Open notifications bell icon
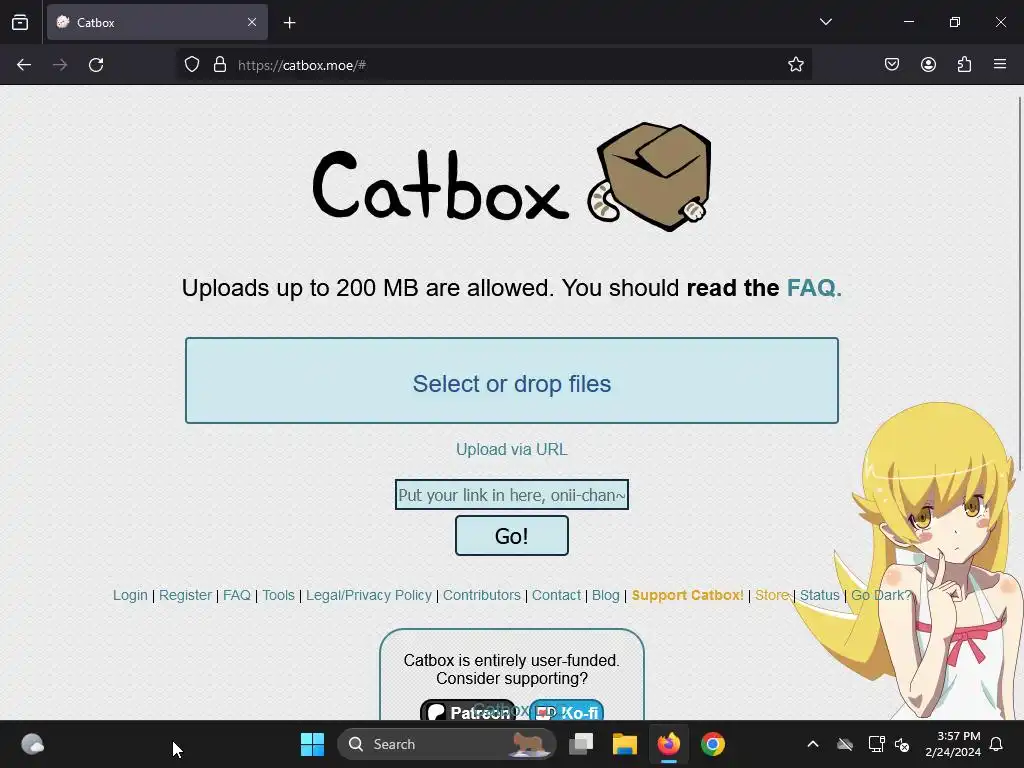 point(997,744)
